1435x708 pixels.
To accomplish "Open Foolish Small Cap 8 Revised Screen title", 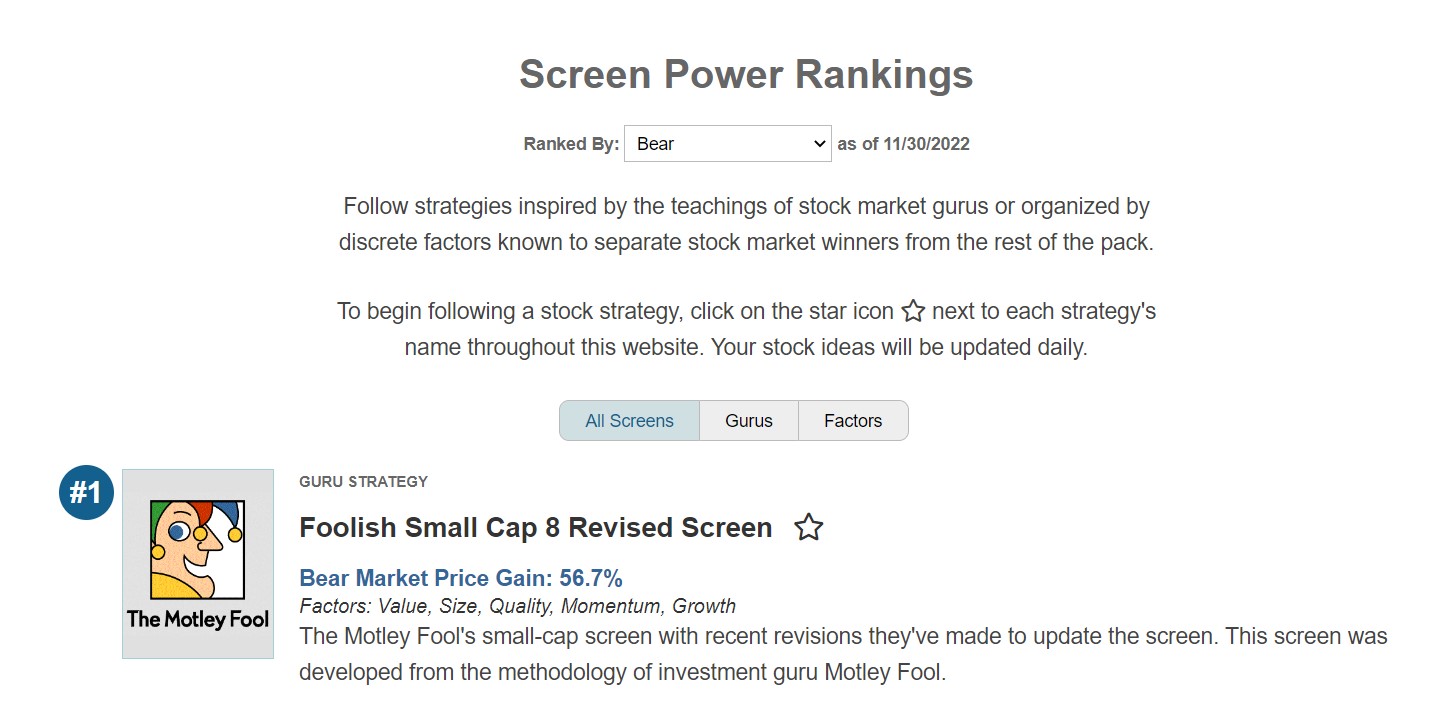I will point(536,527).
